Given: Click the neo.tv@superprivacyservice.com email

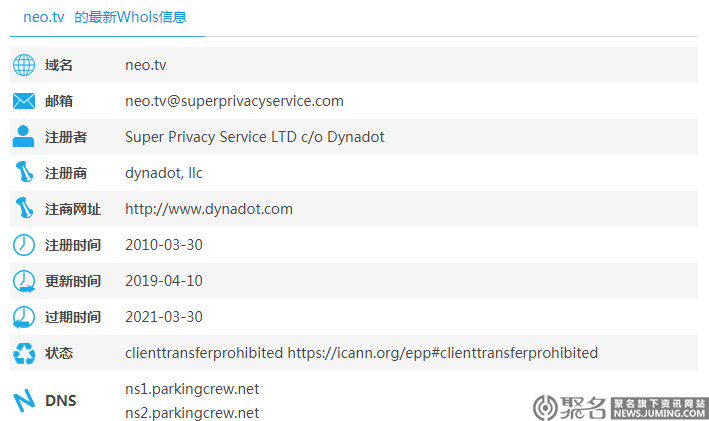Looking at the screenshot, I should pos(234,101).
